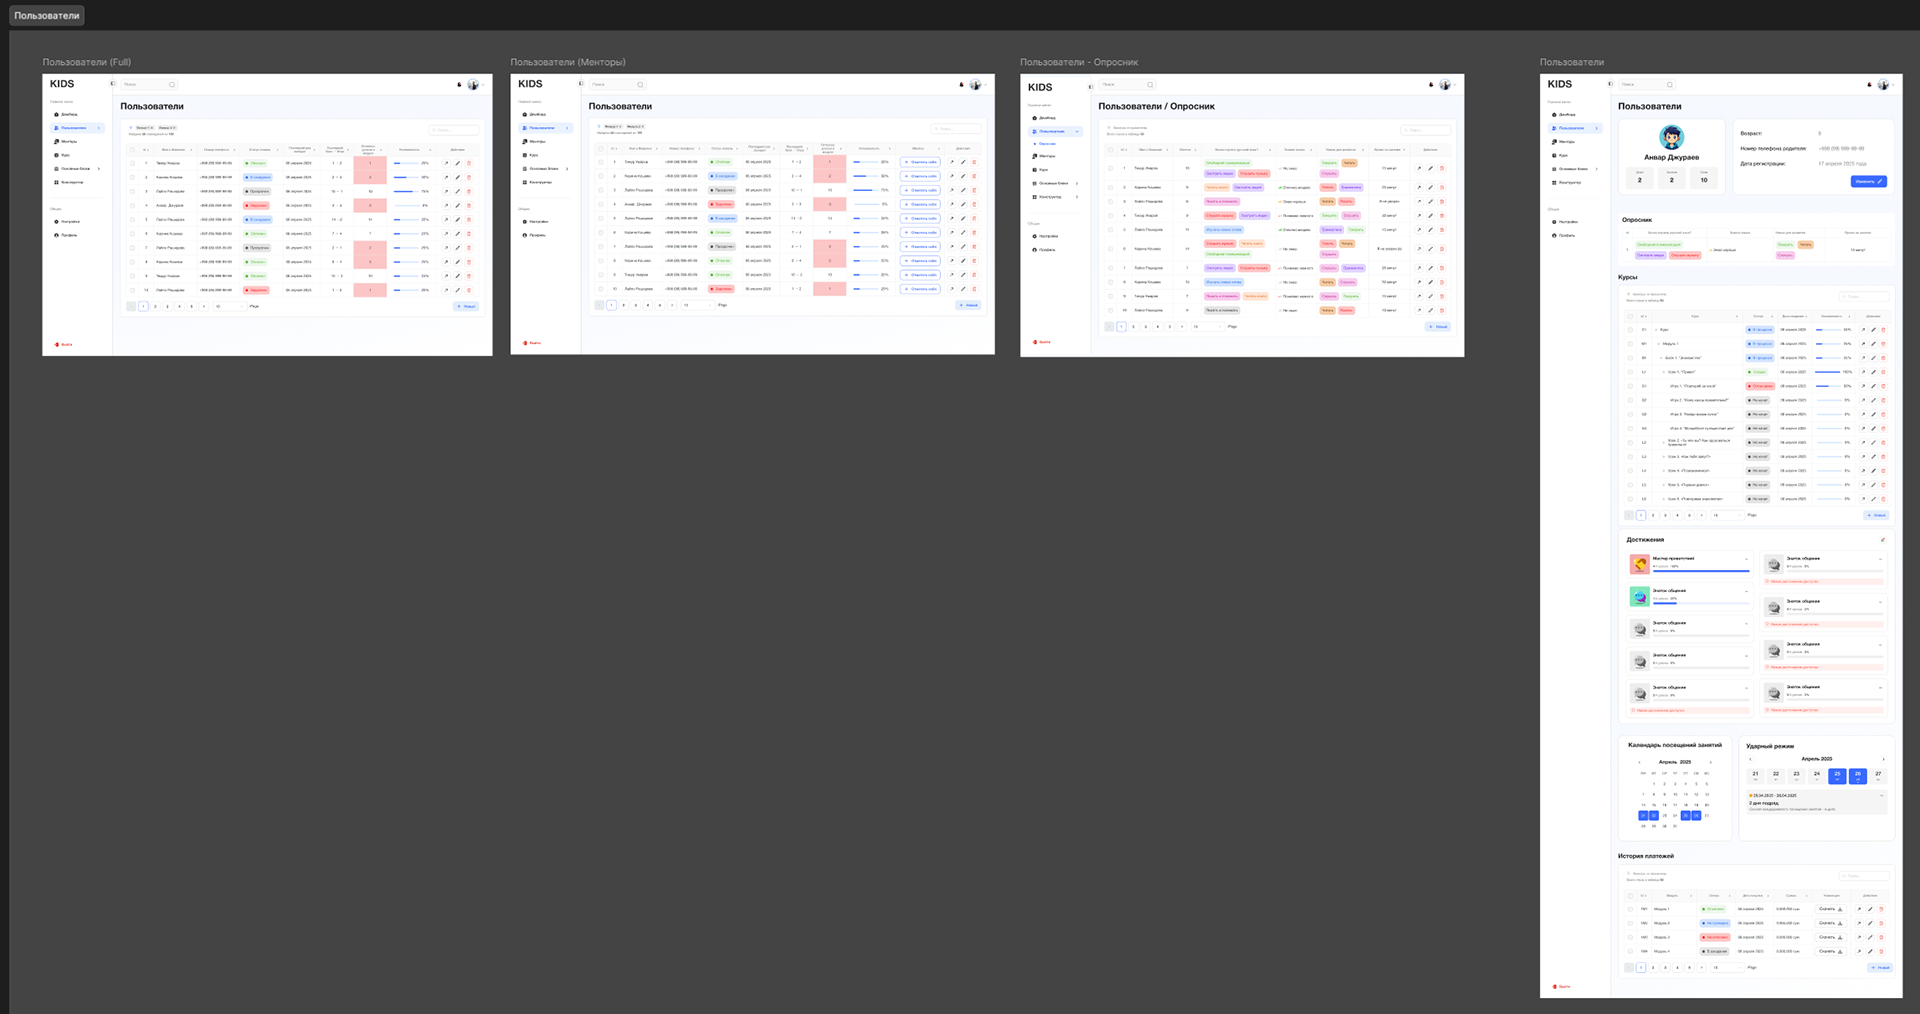This screenshot has height=1014, width=1920.
Task: Click the row 1 trash icon in the Опросник frame
Action: 1441,168
